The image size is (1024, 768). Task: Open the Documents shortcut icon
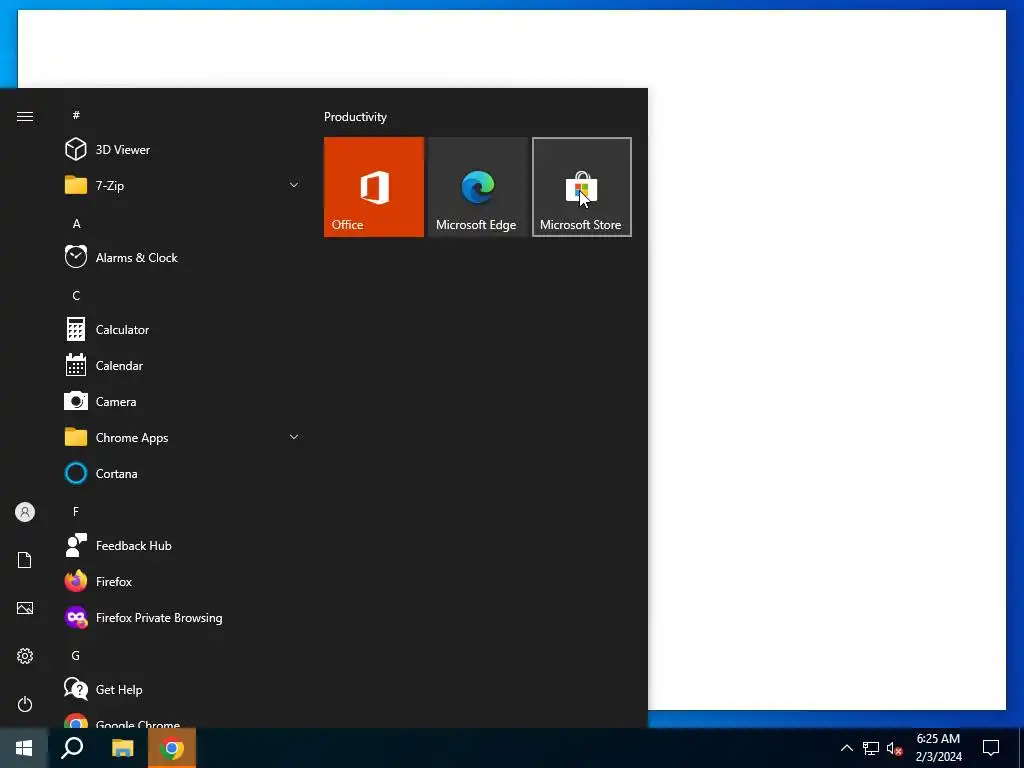pos(25,560)
